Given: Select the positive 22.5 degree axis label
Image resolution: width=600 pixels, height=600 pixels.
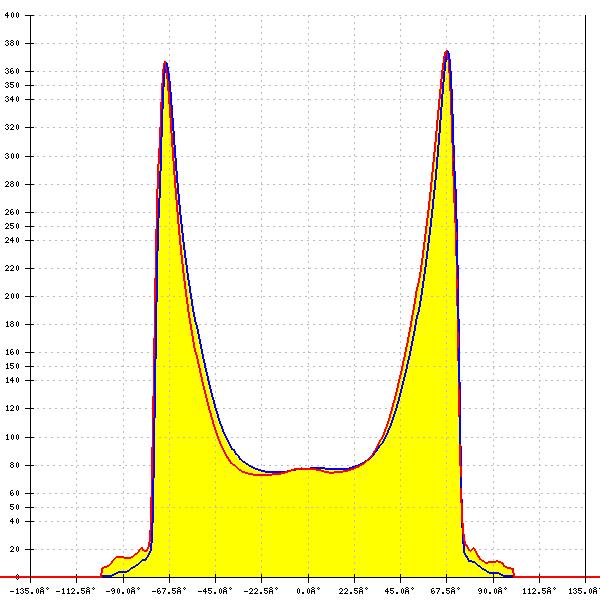Looking at the screenshot, I should [354, 591].
